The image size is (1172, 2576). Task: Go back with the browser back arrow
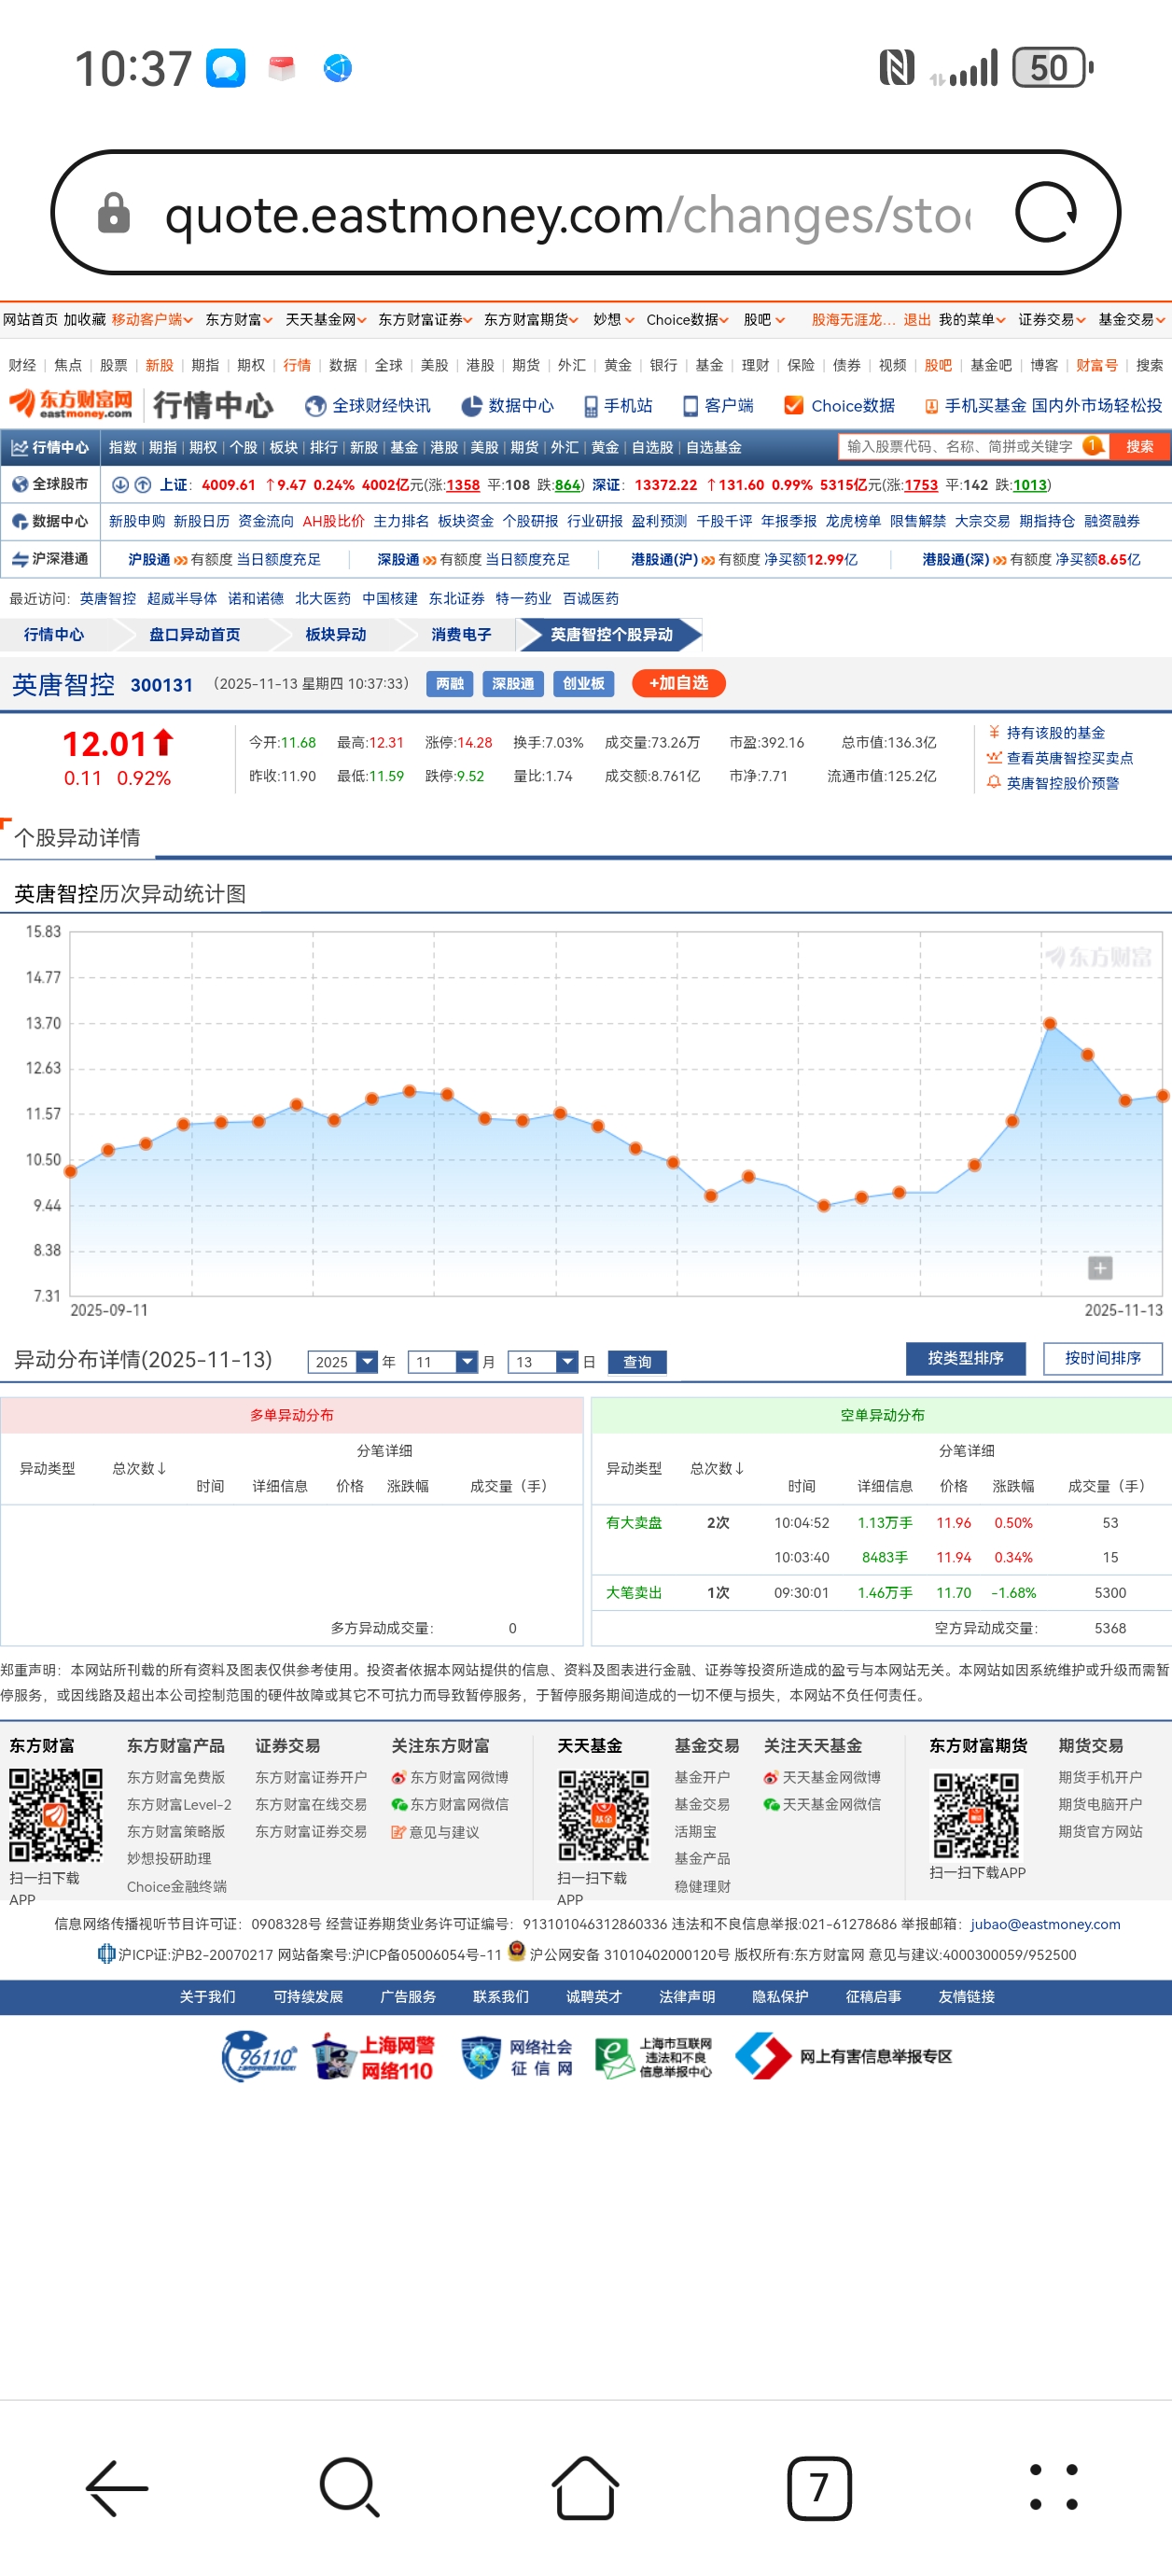[117, 2487]
